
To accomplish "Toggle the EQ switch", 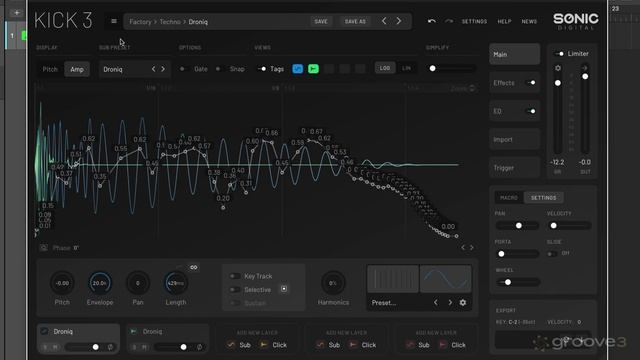I will coord(531,111).
